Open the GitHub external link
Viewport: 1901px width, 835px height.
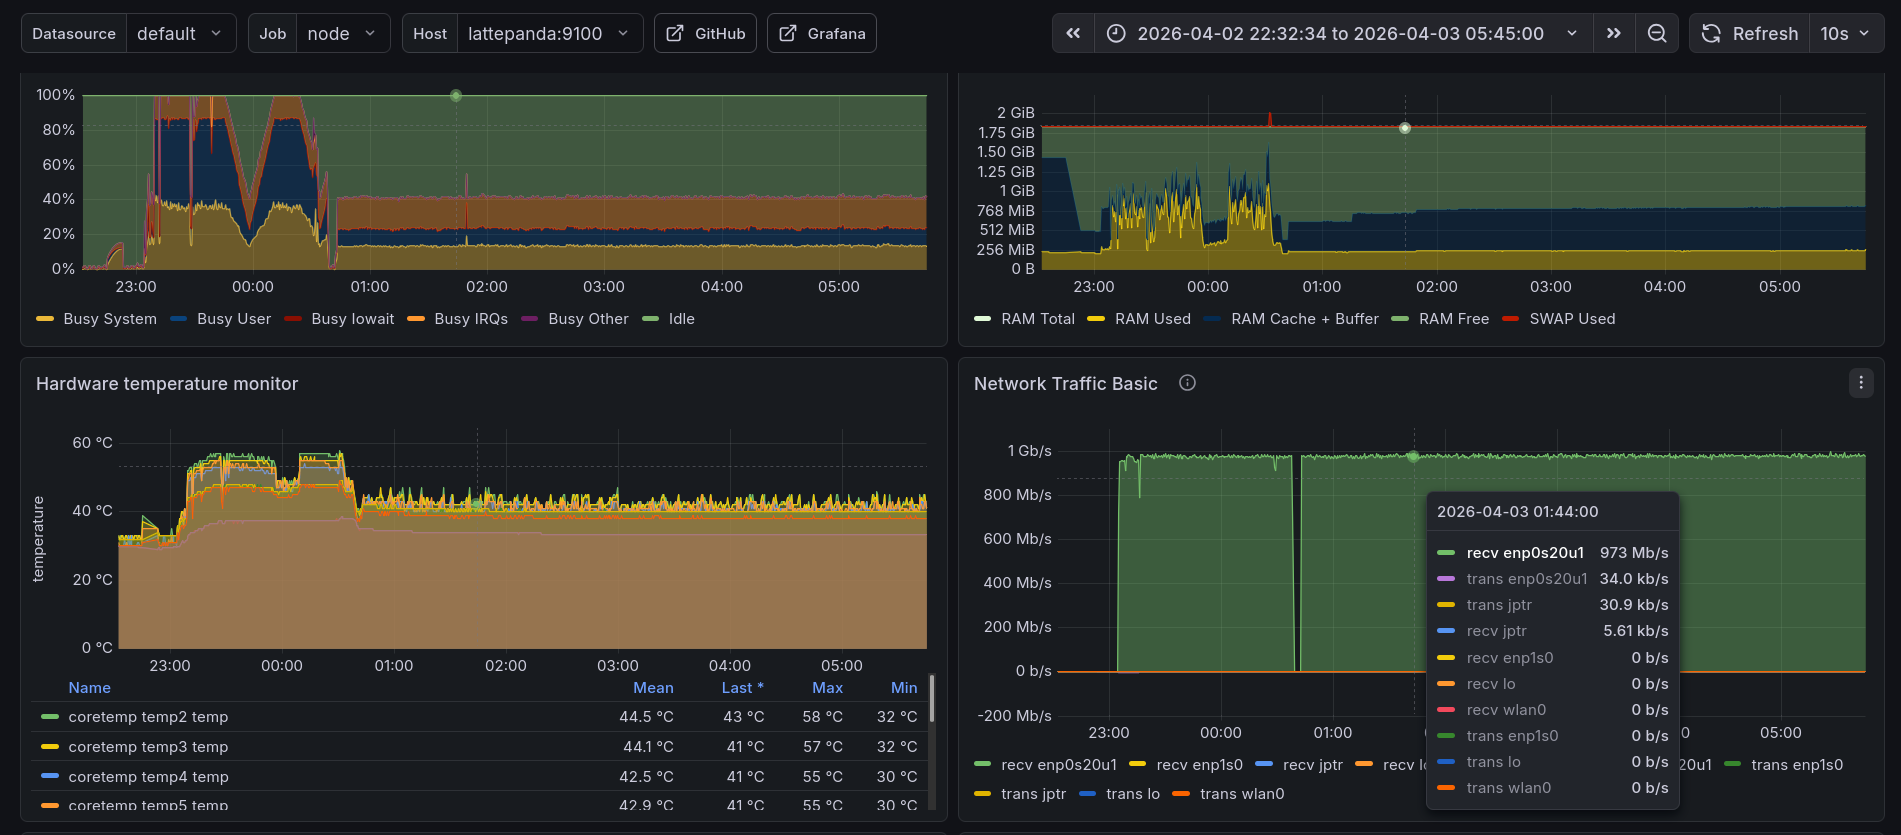click(705, 33)
